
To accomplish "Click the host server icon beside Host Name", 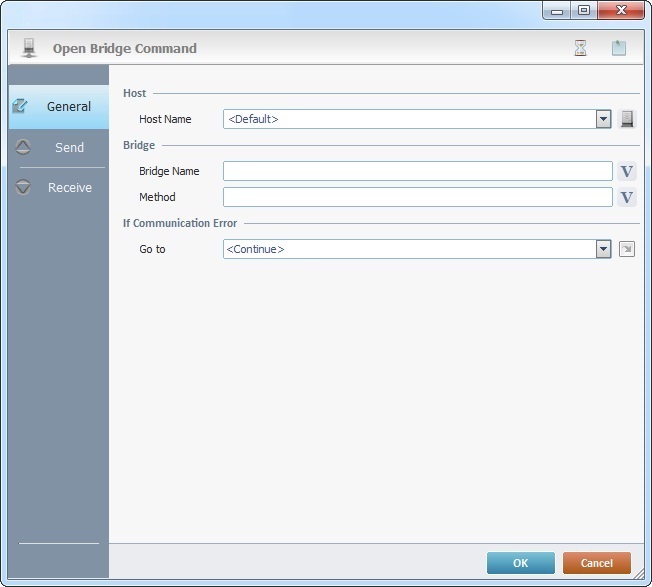I will point(627,119).
